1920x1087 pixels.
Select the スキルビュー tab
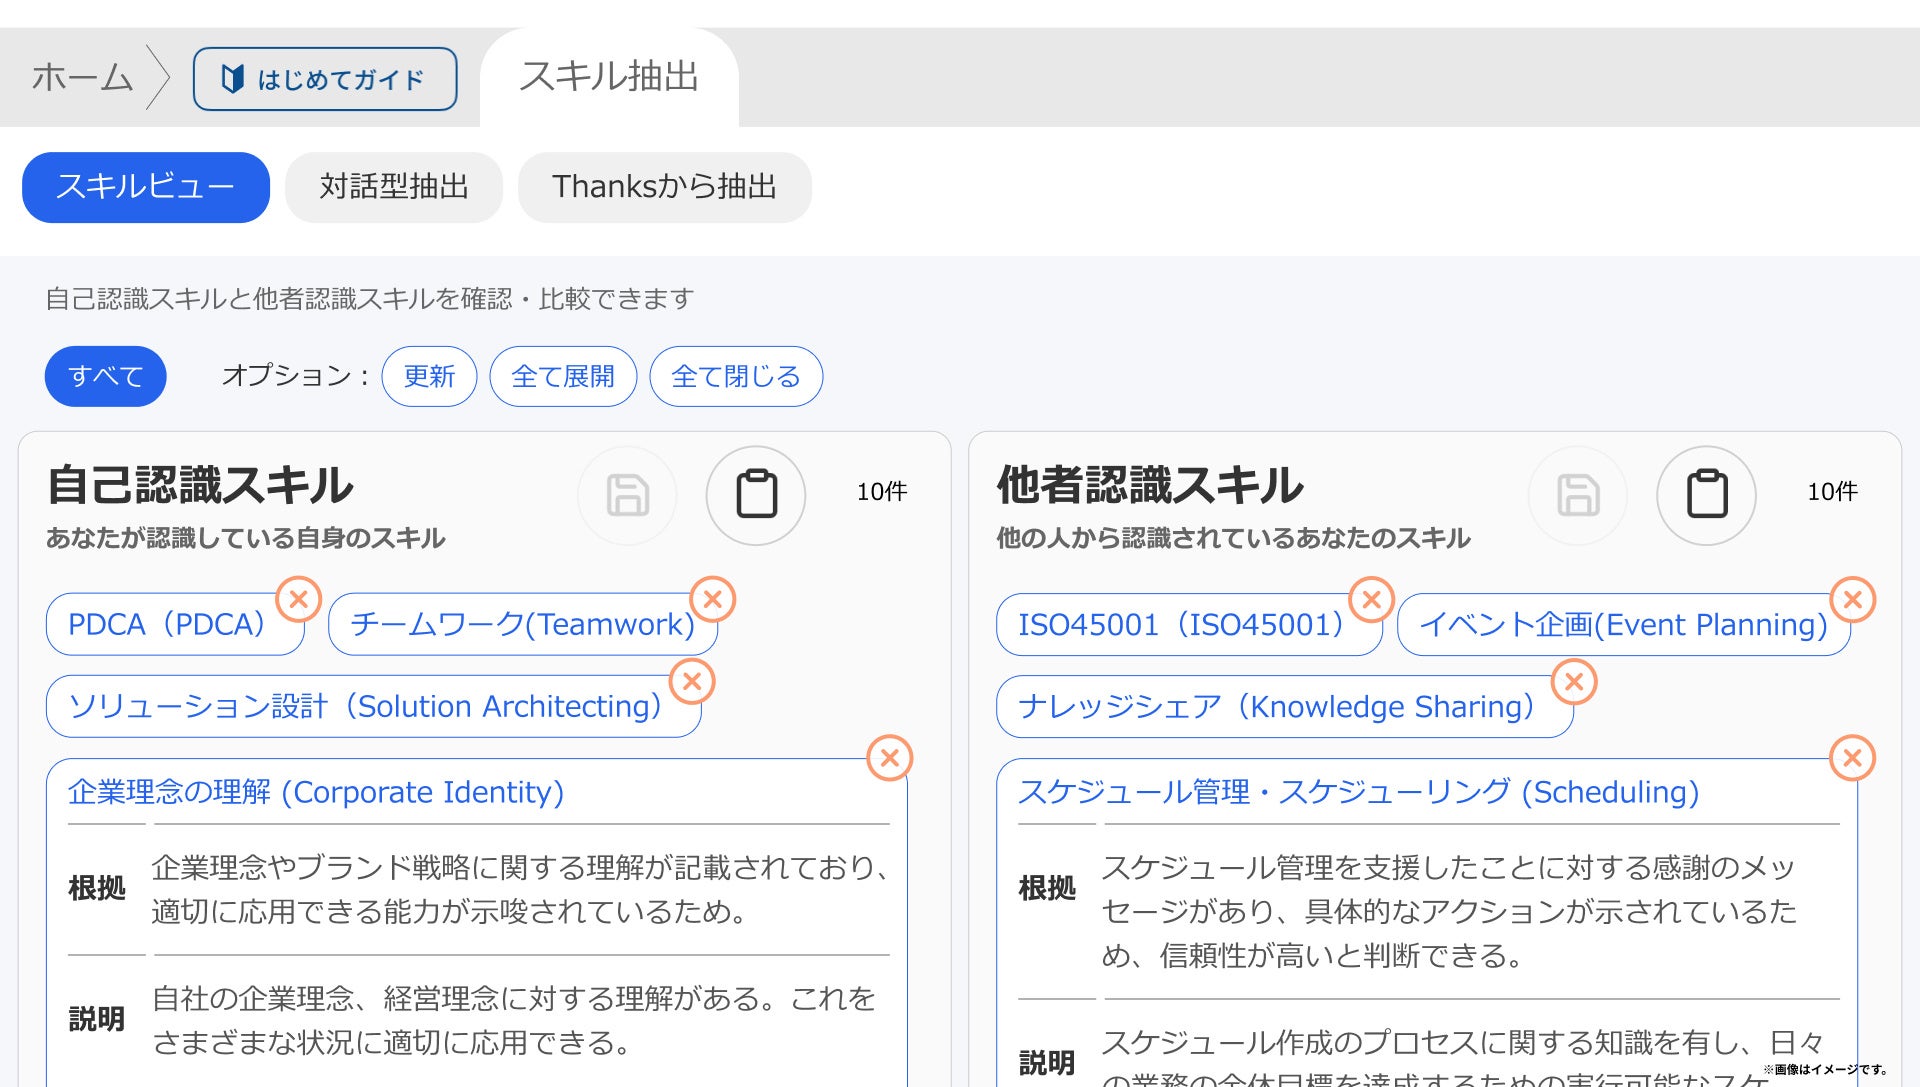tap(146, 187)
